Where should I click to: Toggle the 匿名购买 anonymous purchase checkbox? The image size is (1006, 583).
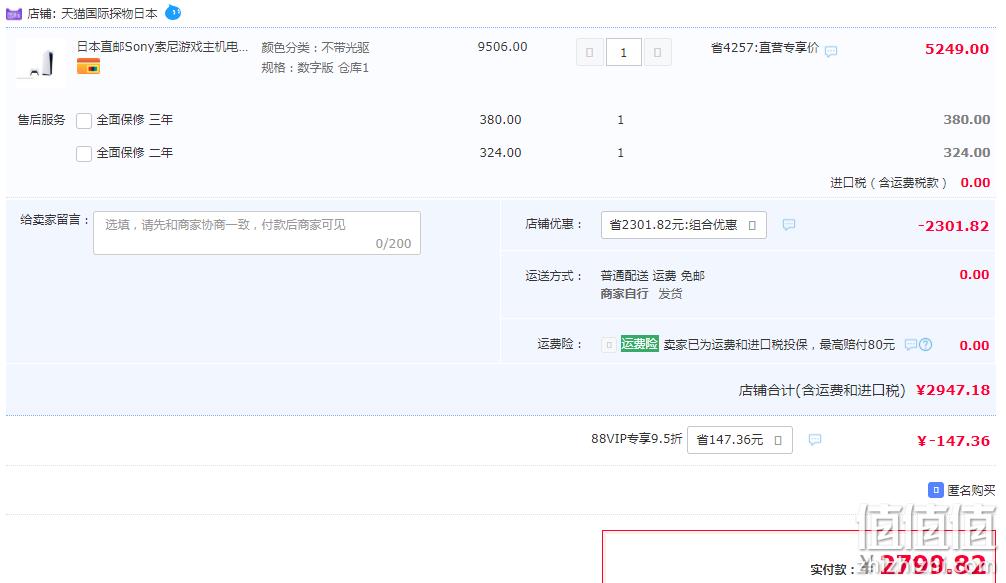pyautogui.click(x=935, y=490)
